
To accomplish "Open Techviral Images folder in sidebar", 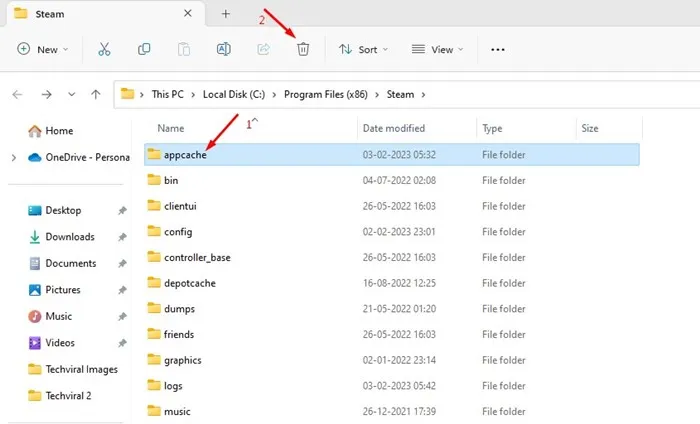I will point(72,369).
